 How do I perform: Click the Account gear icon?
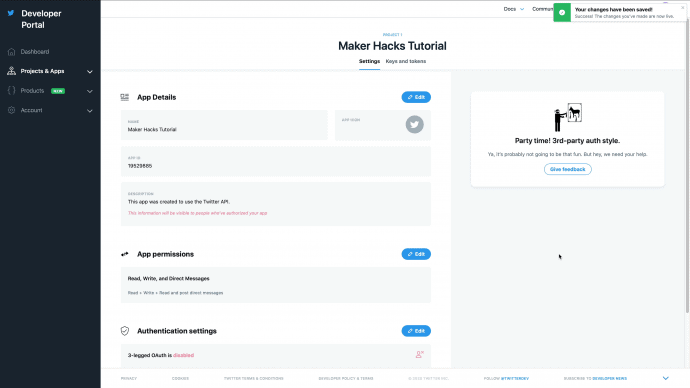click(x=11, y=110)
